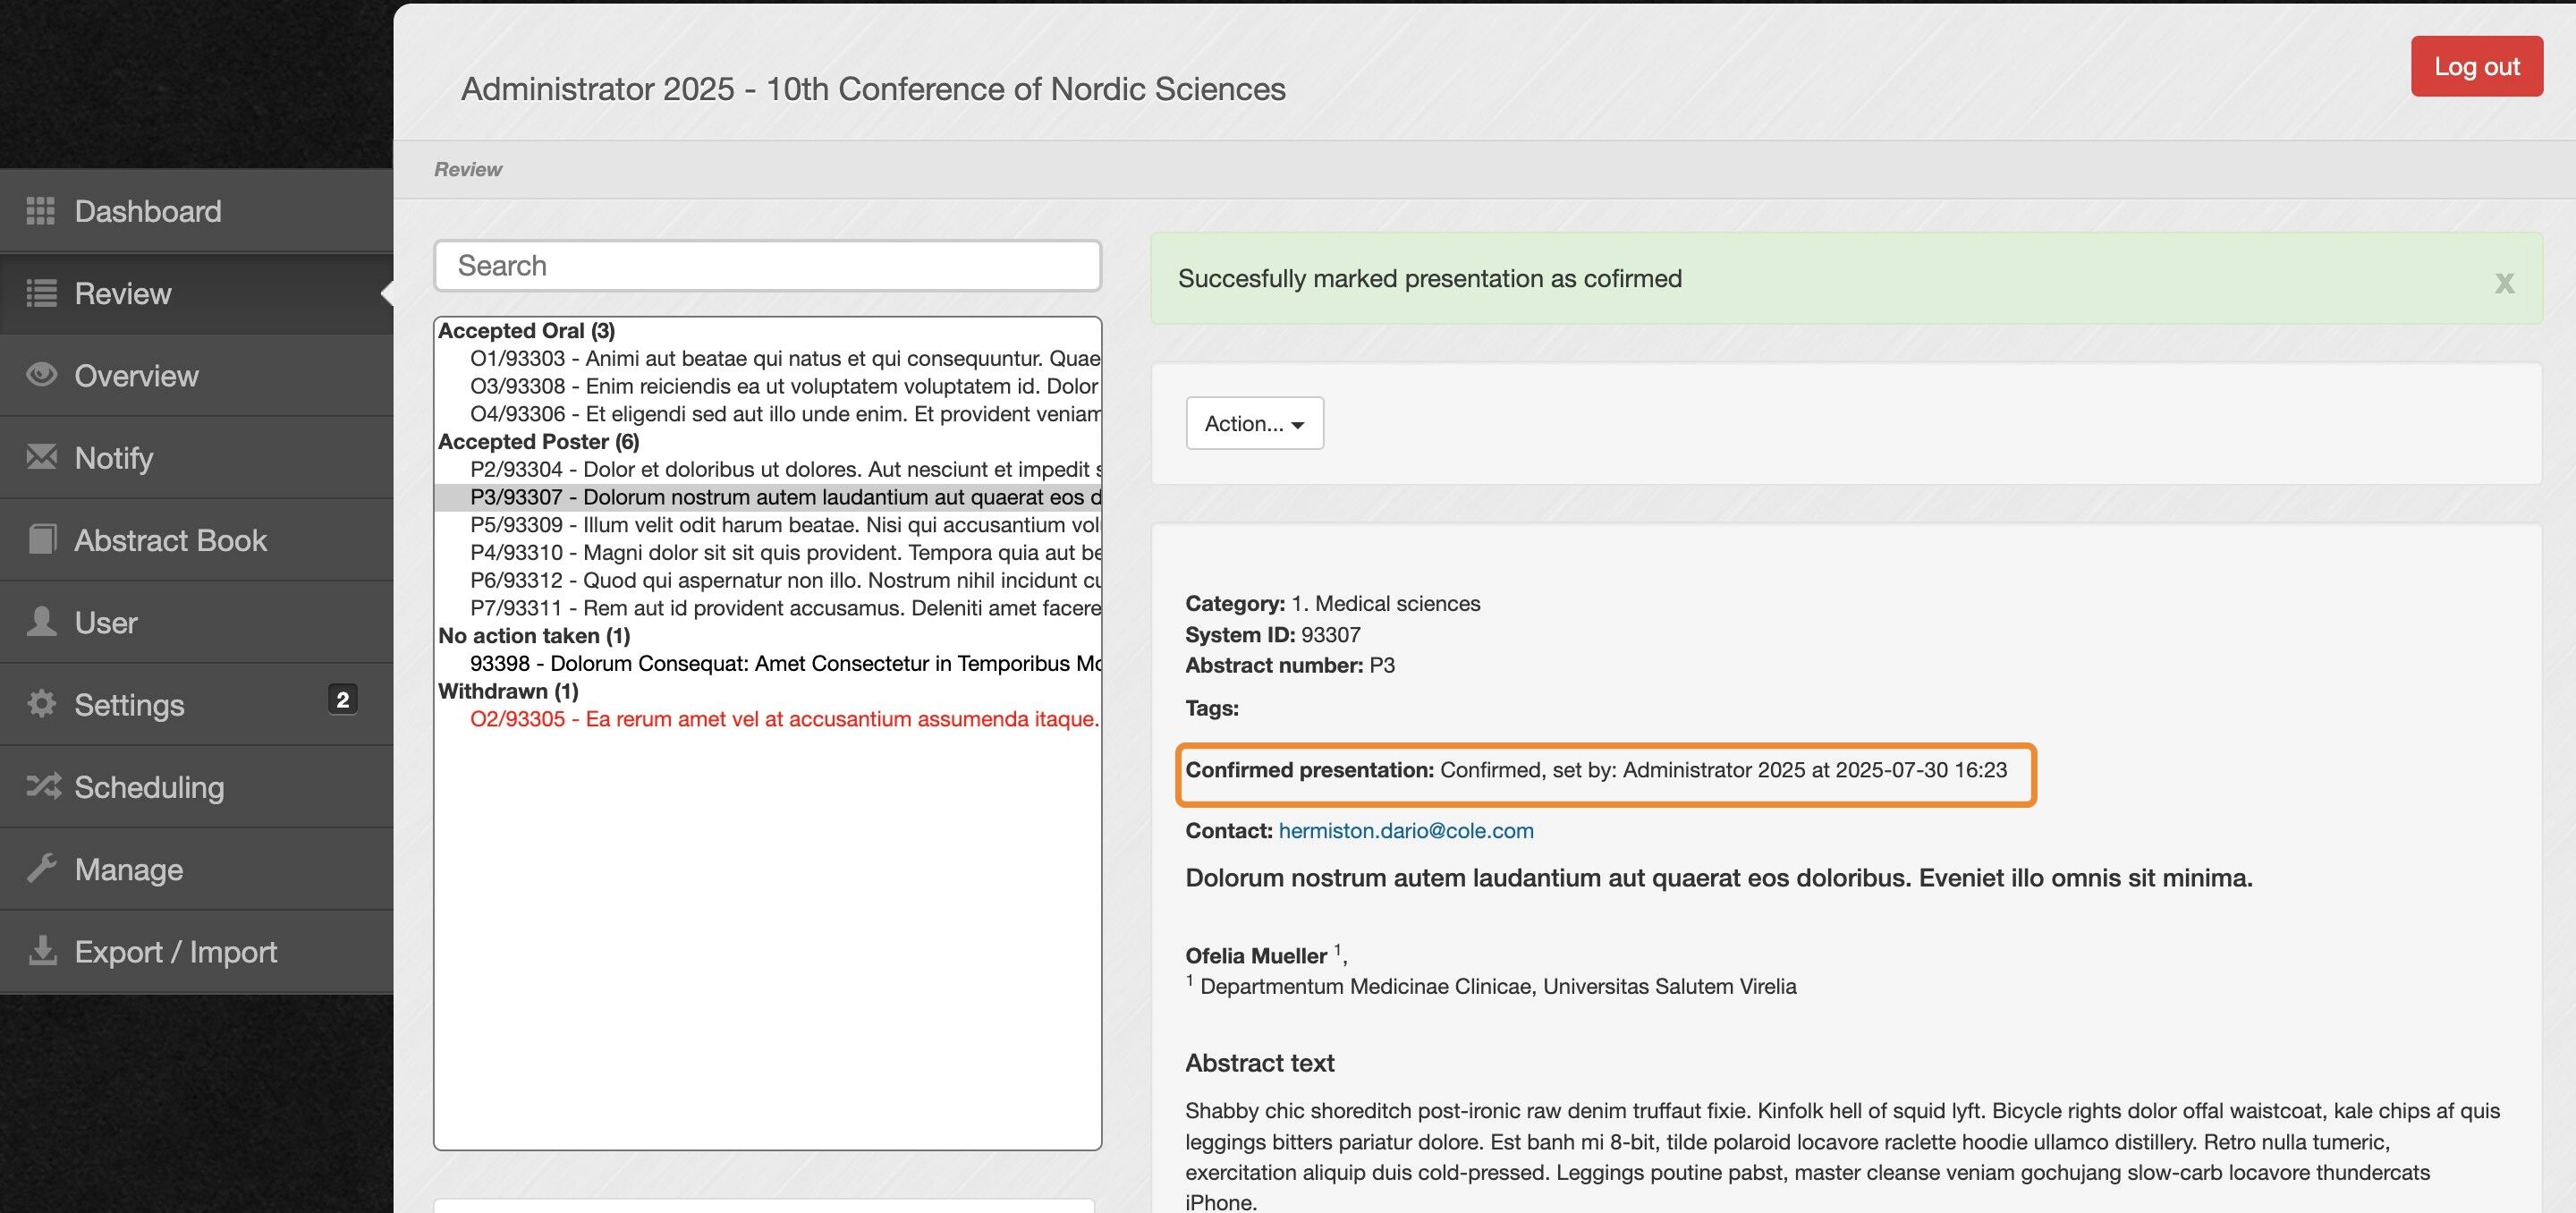Open the Review menu item
This screenshot has height=1213, width=2576.
[x=122, y=293]
